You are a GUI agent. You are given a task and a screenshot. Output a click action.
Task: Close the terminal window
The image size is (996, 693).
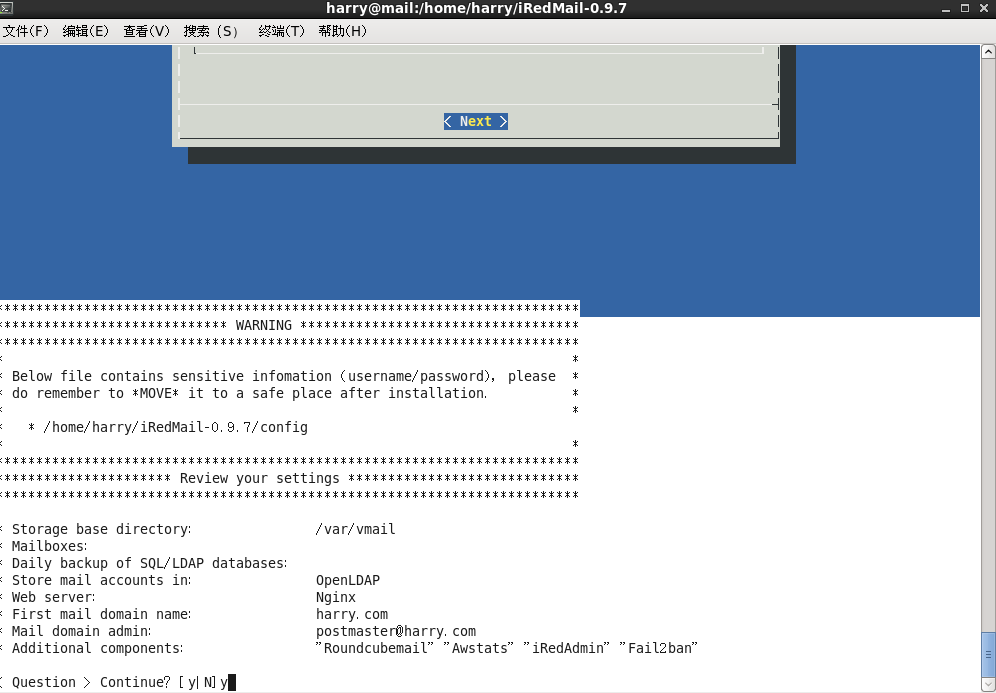pyautogui.click(x=984, y=8)
